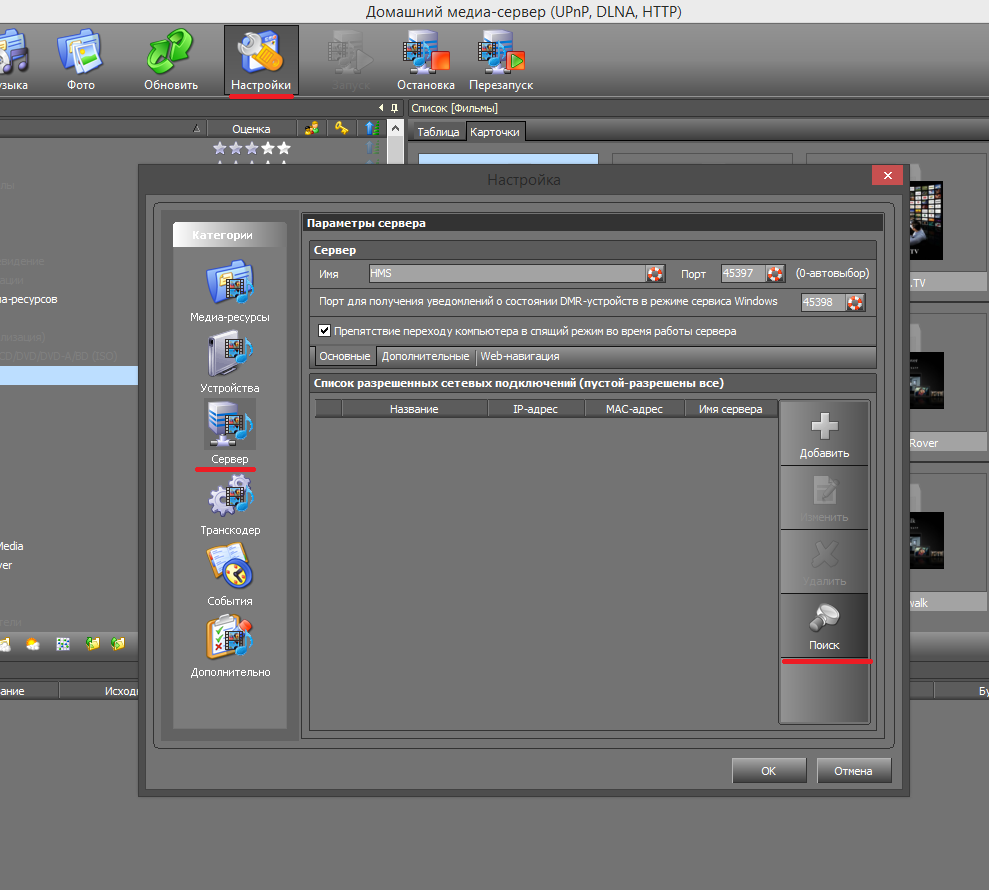The width and height of the screenshot is (989, 890).
Task: Switch to the Web-навигация tab
Action: tap(519, 356)
